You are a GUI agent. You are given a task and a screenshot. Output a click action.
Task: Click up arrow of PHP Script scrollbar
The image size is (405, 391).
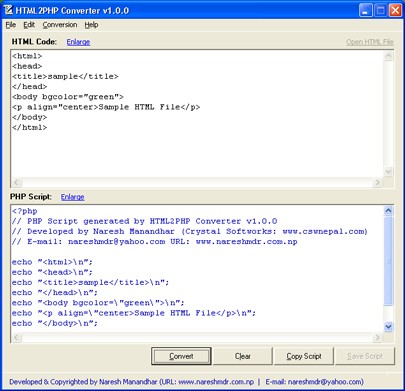388,211
